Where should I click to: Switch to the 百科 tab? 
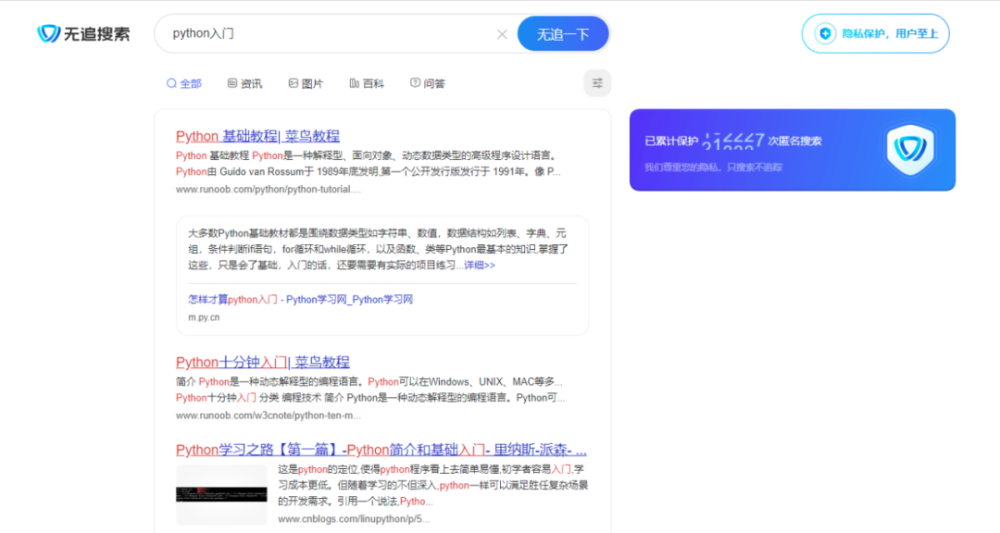click(367, 84)
